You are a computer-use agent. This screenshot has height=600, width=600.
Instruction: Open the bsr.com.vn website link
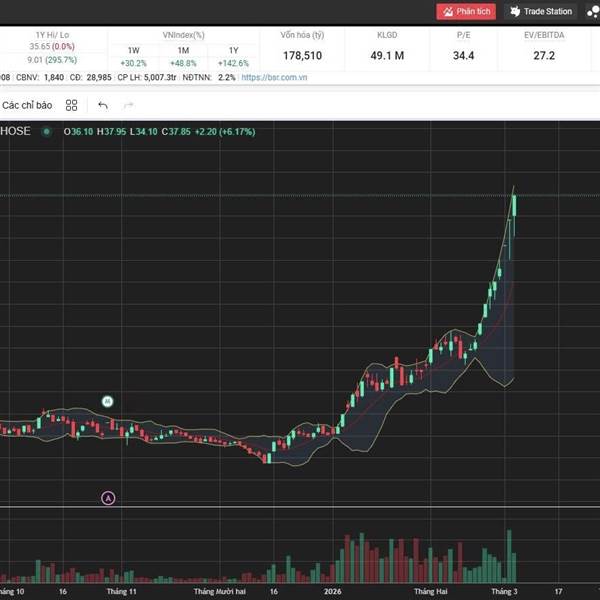(x=274, y=77)
